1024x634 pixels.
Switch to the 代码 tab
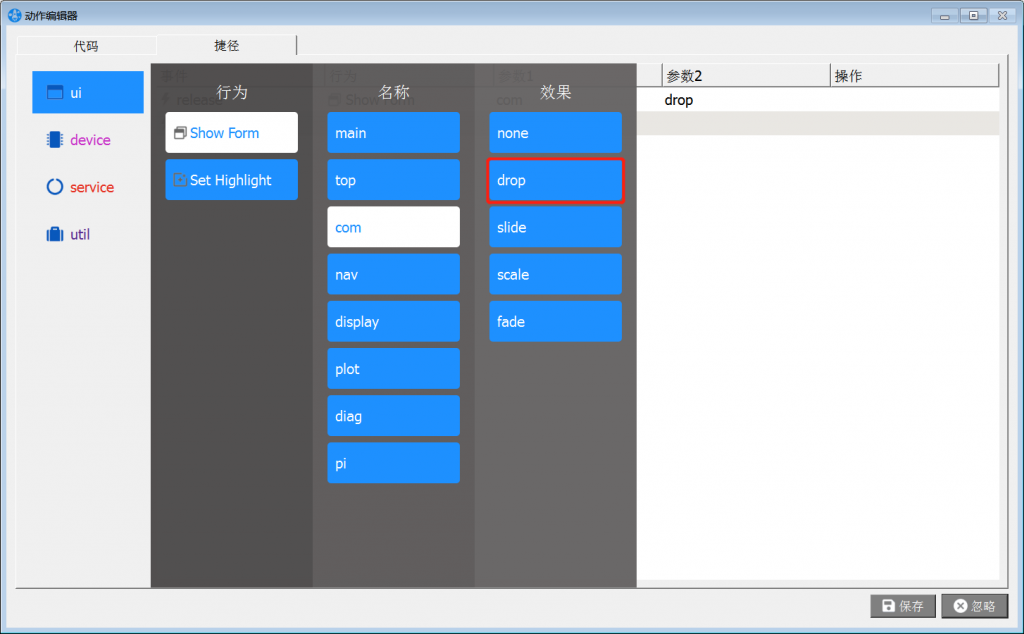(x=86, y=46)
